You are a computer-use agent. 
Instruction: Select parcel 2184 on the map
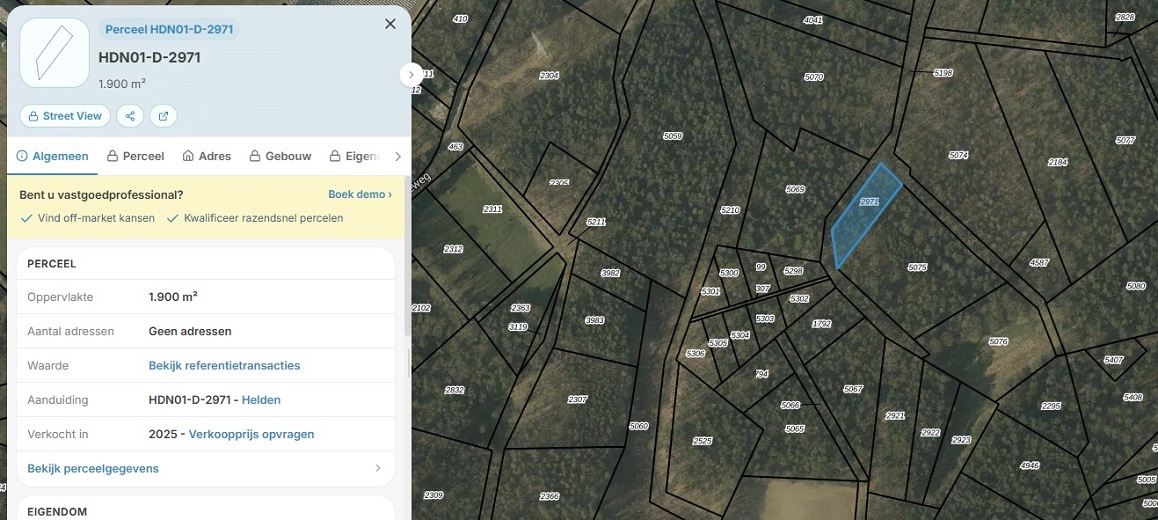(1058, 162)
